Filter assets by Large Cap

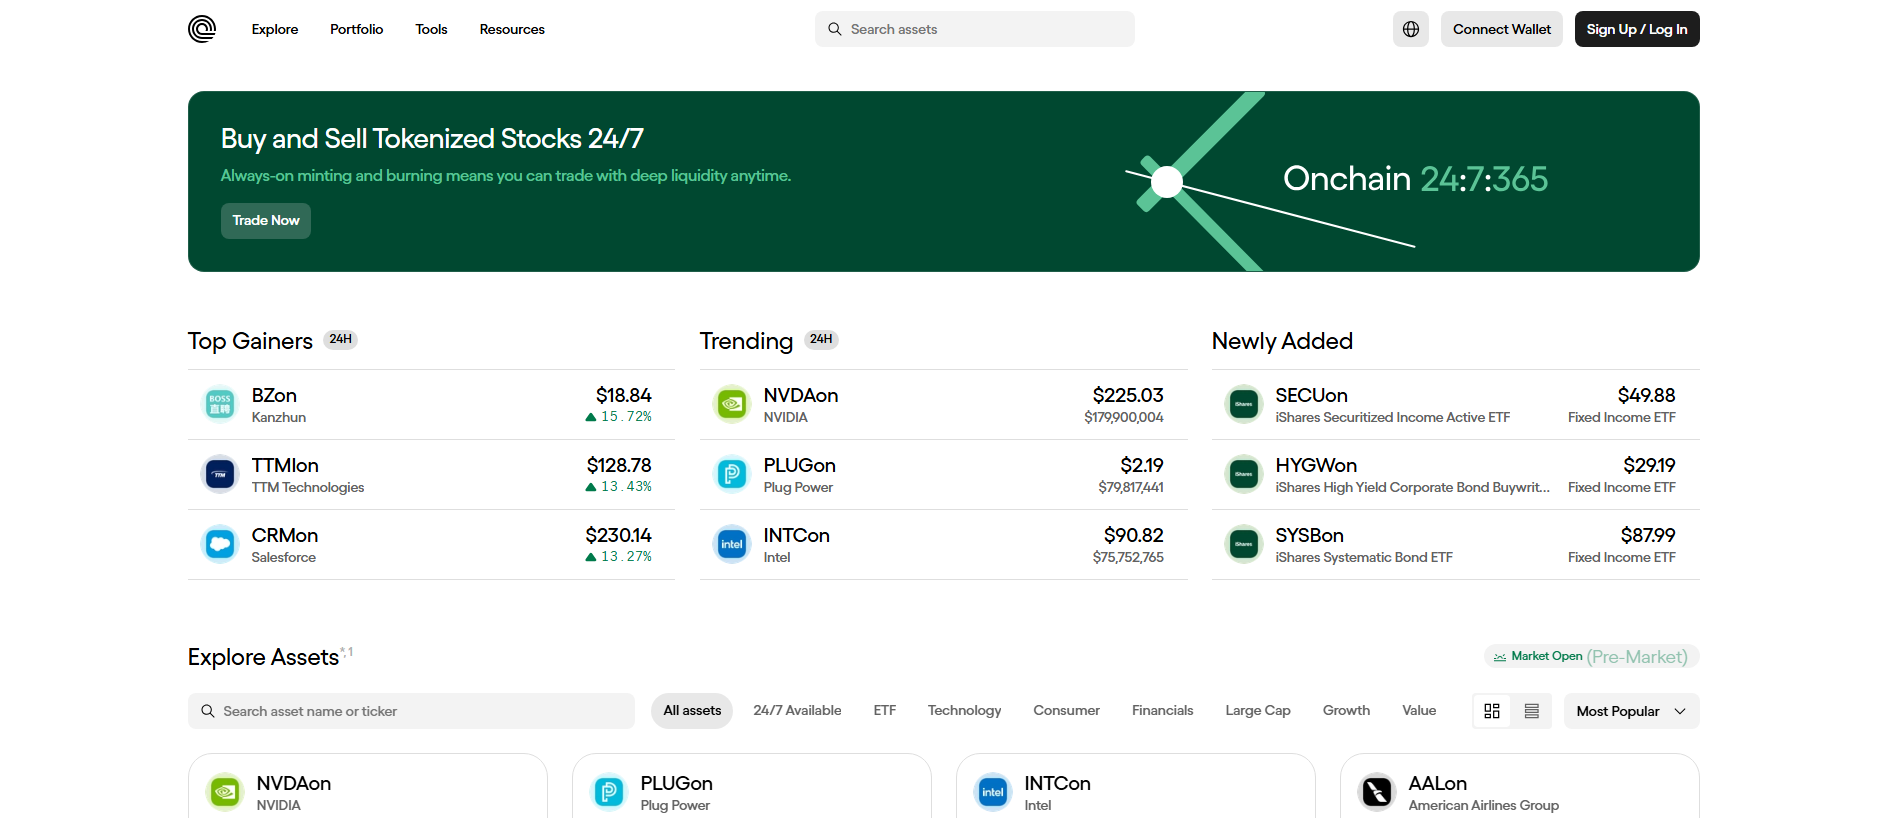pyautogui.click(x=1258, y=711)
